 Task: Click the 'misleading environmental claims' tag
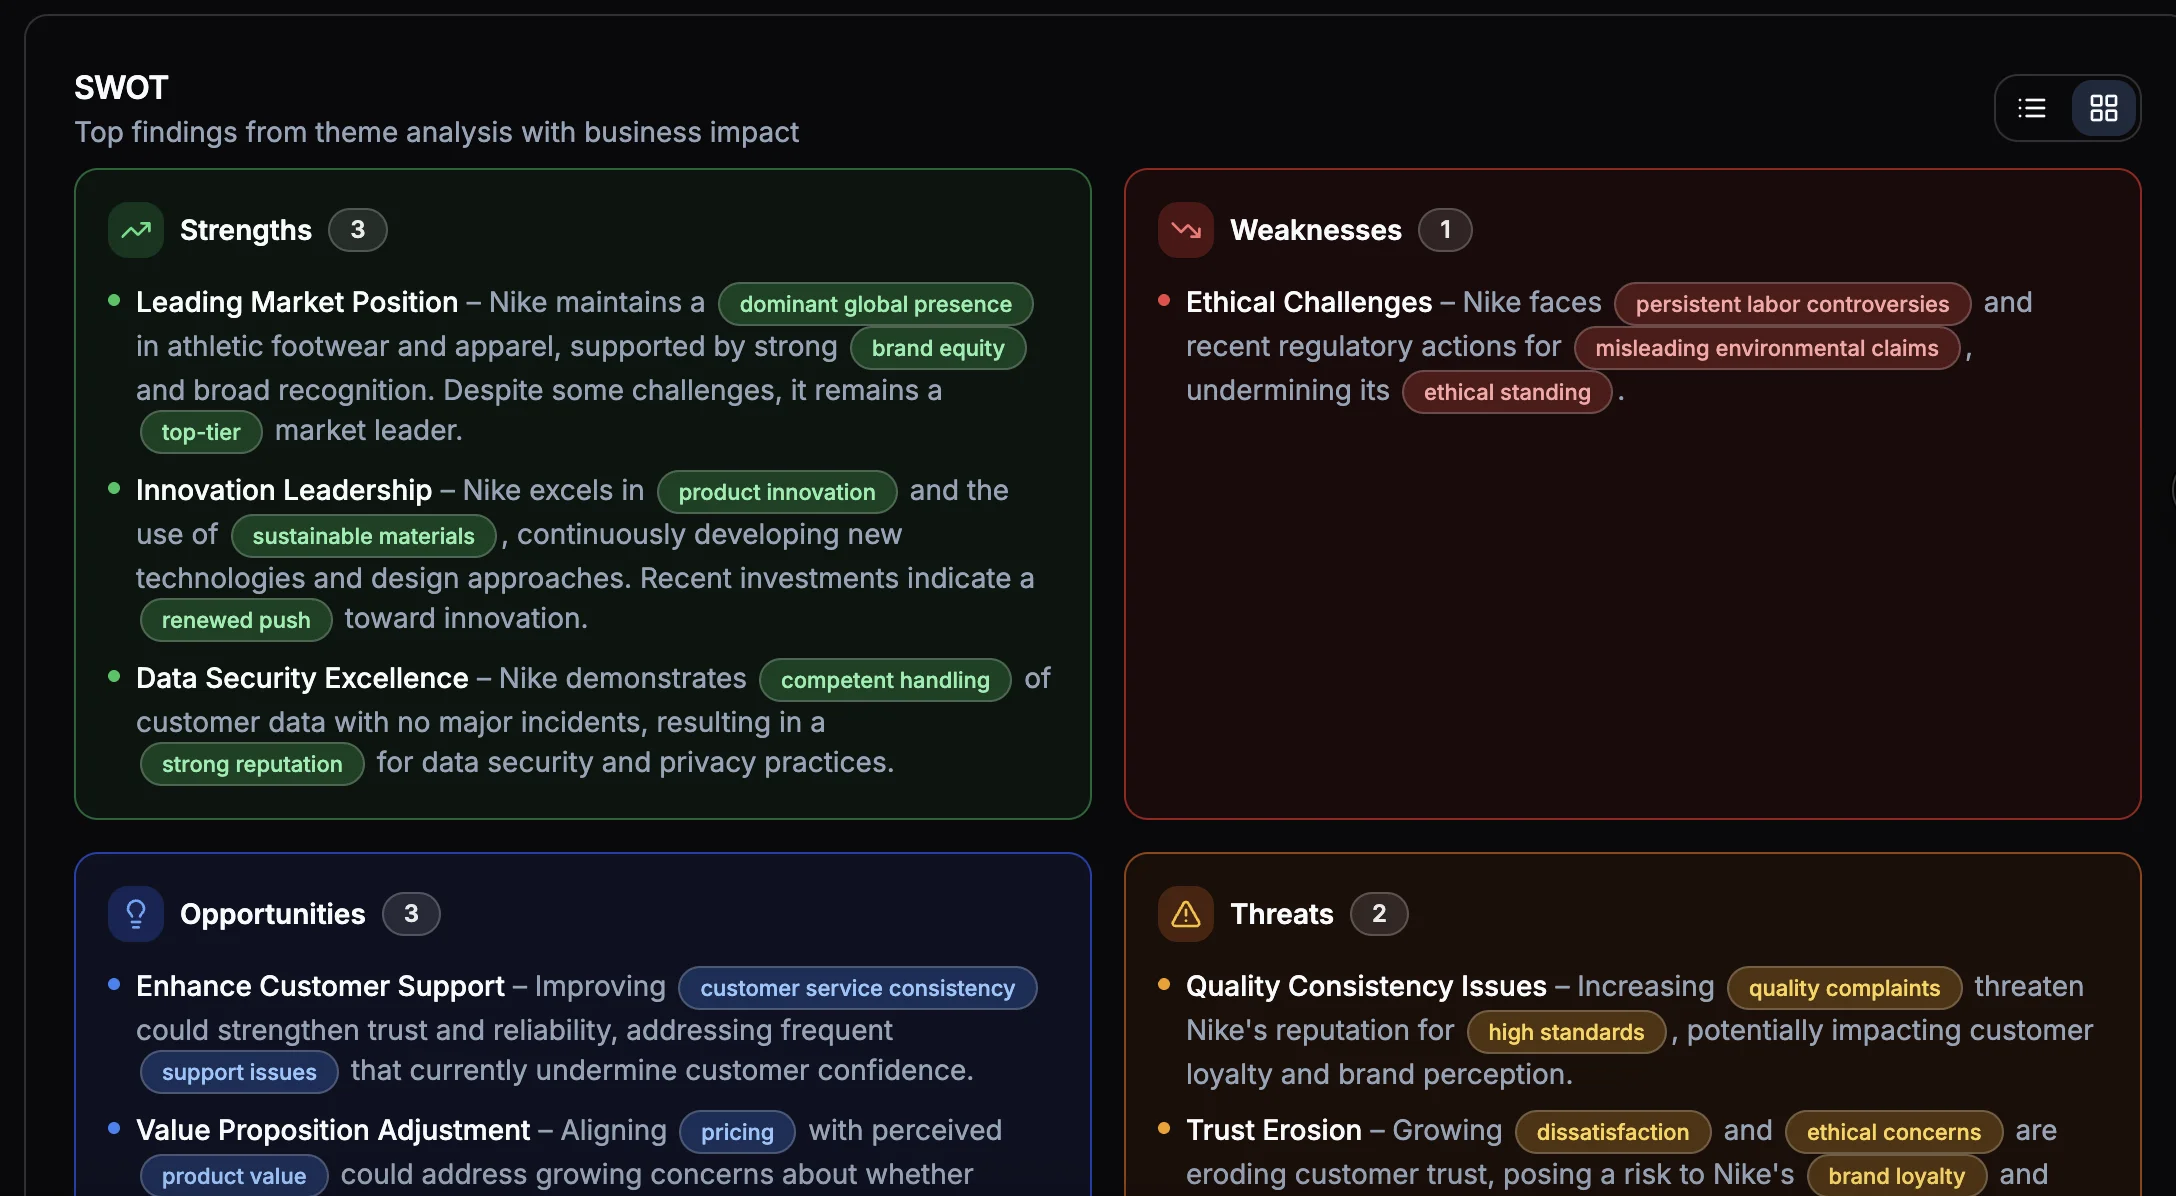tap(1767, 348)
